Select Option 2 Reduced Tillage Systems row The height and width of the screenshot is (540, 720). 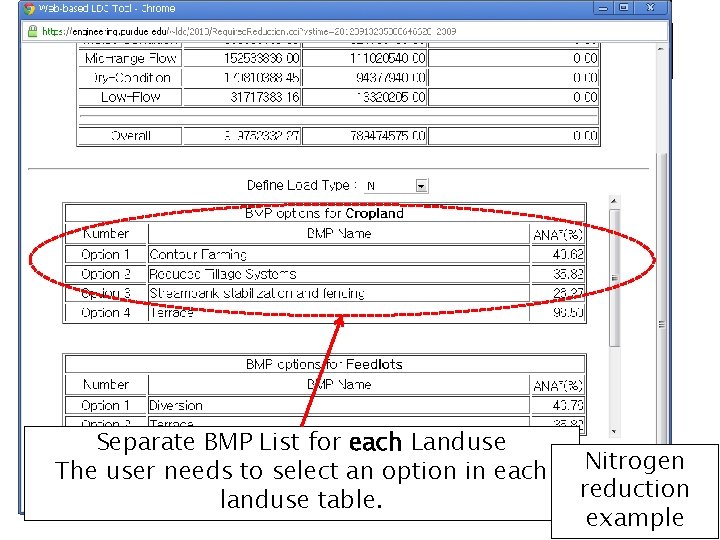pyautogui.click(x=325, y=274)
